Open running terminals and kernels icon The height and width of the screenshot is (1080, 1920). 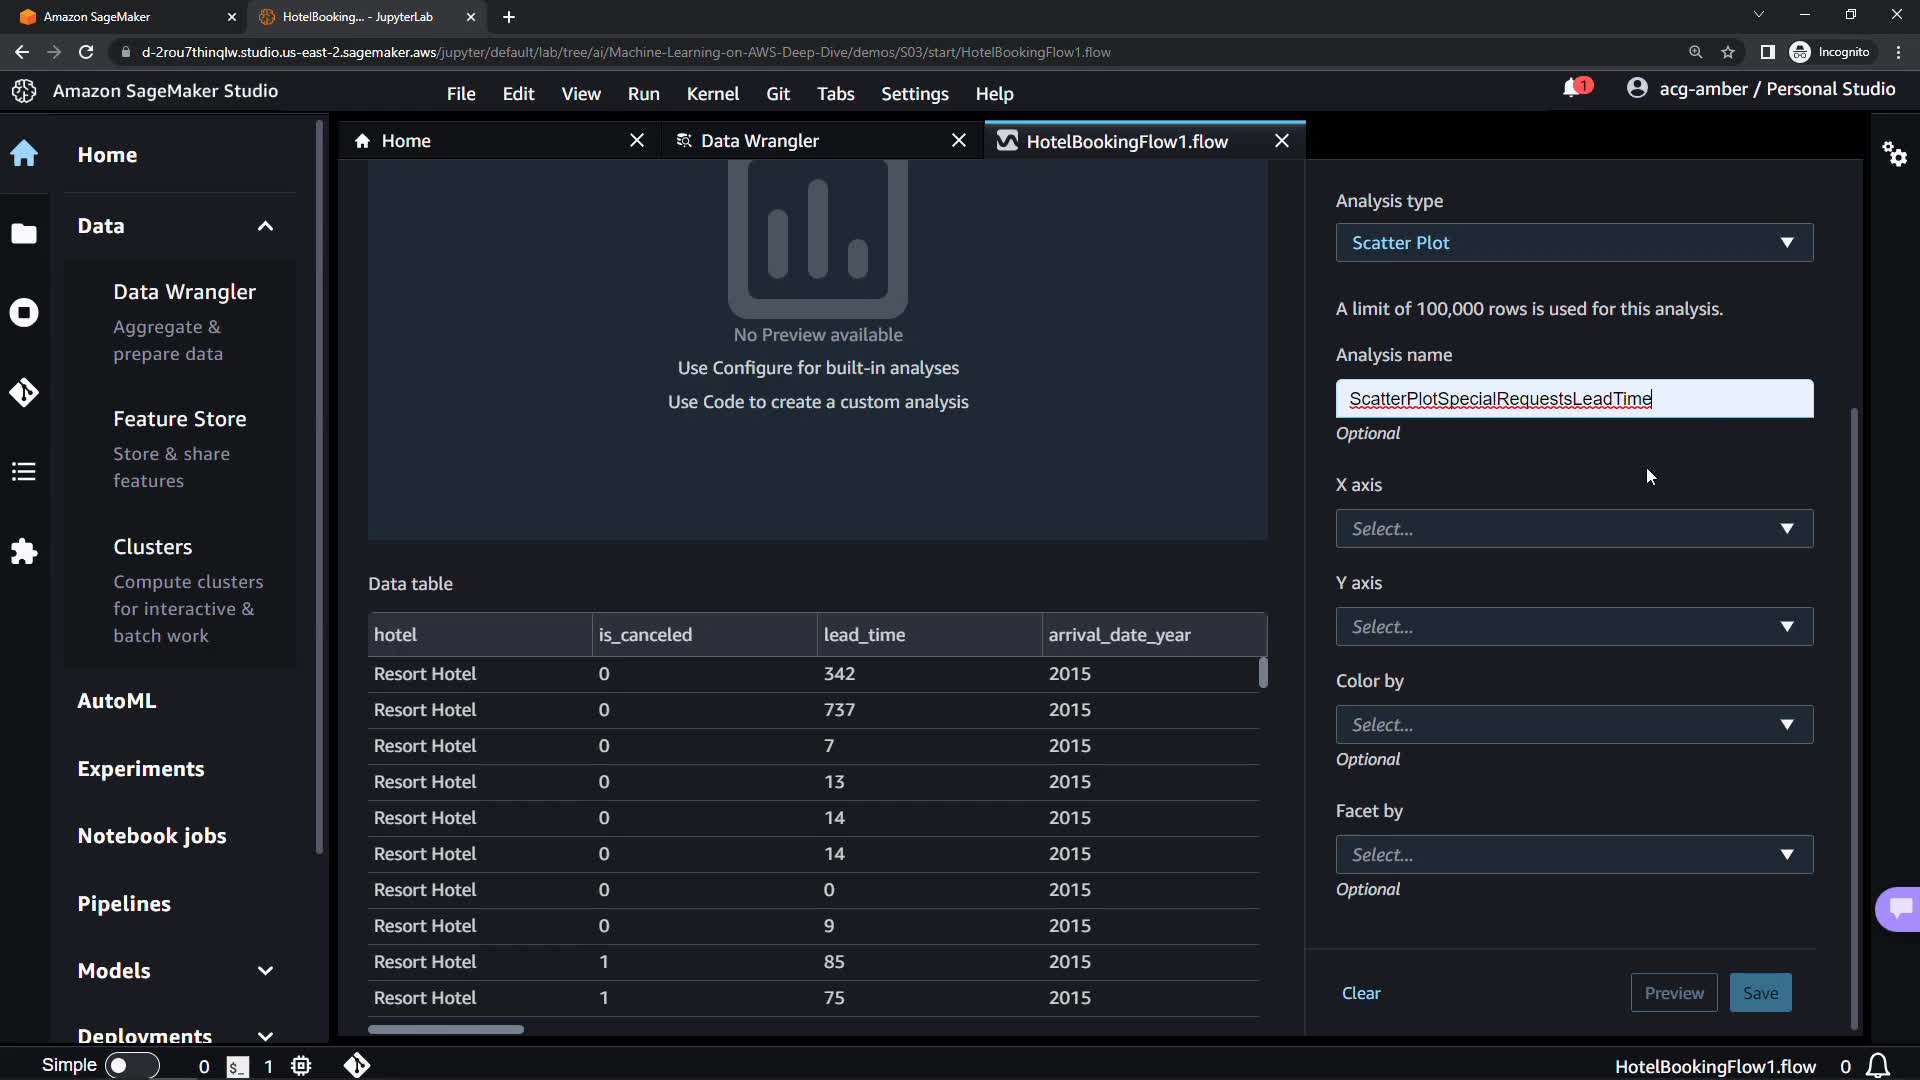(24, 313)
